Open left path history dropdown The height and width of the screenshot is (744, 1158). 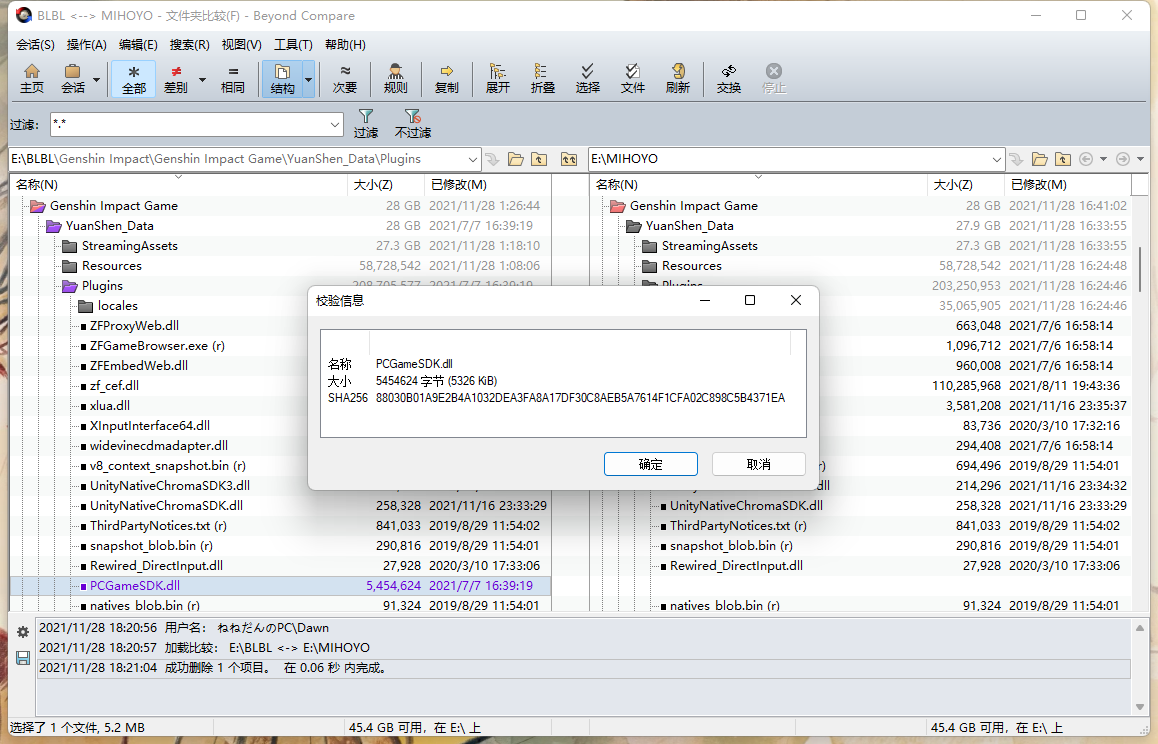click(473, 160)
